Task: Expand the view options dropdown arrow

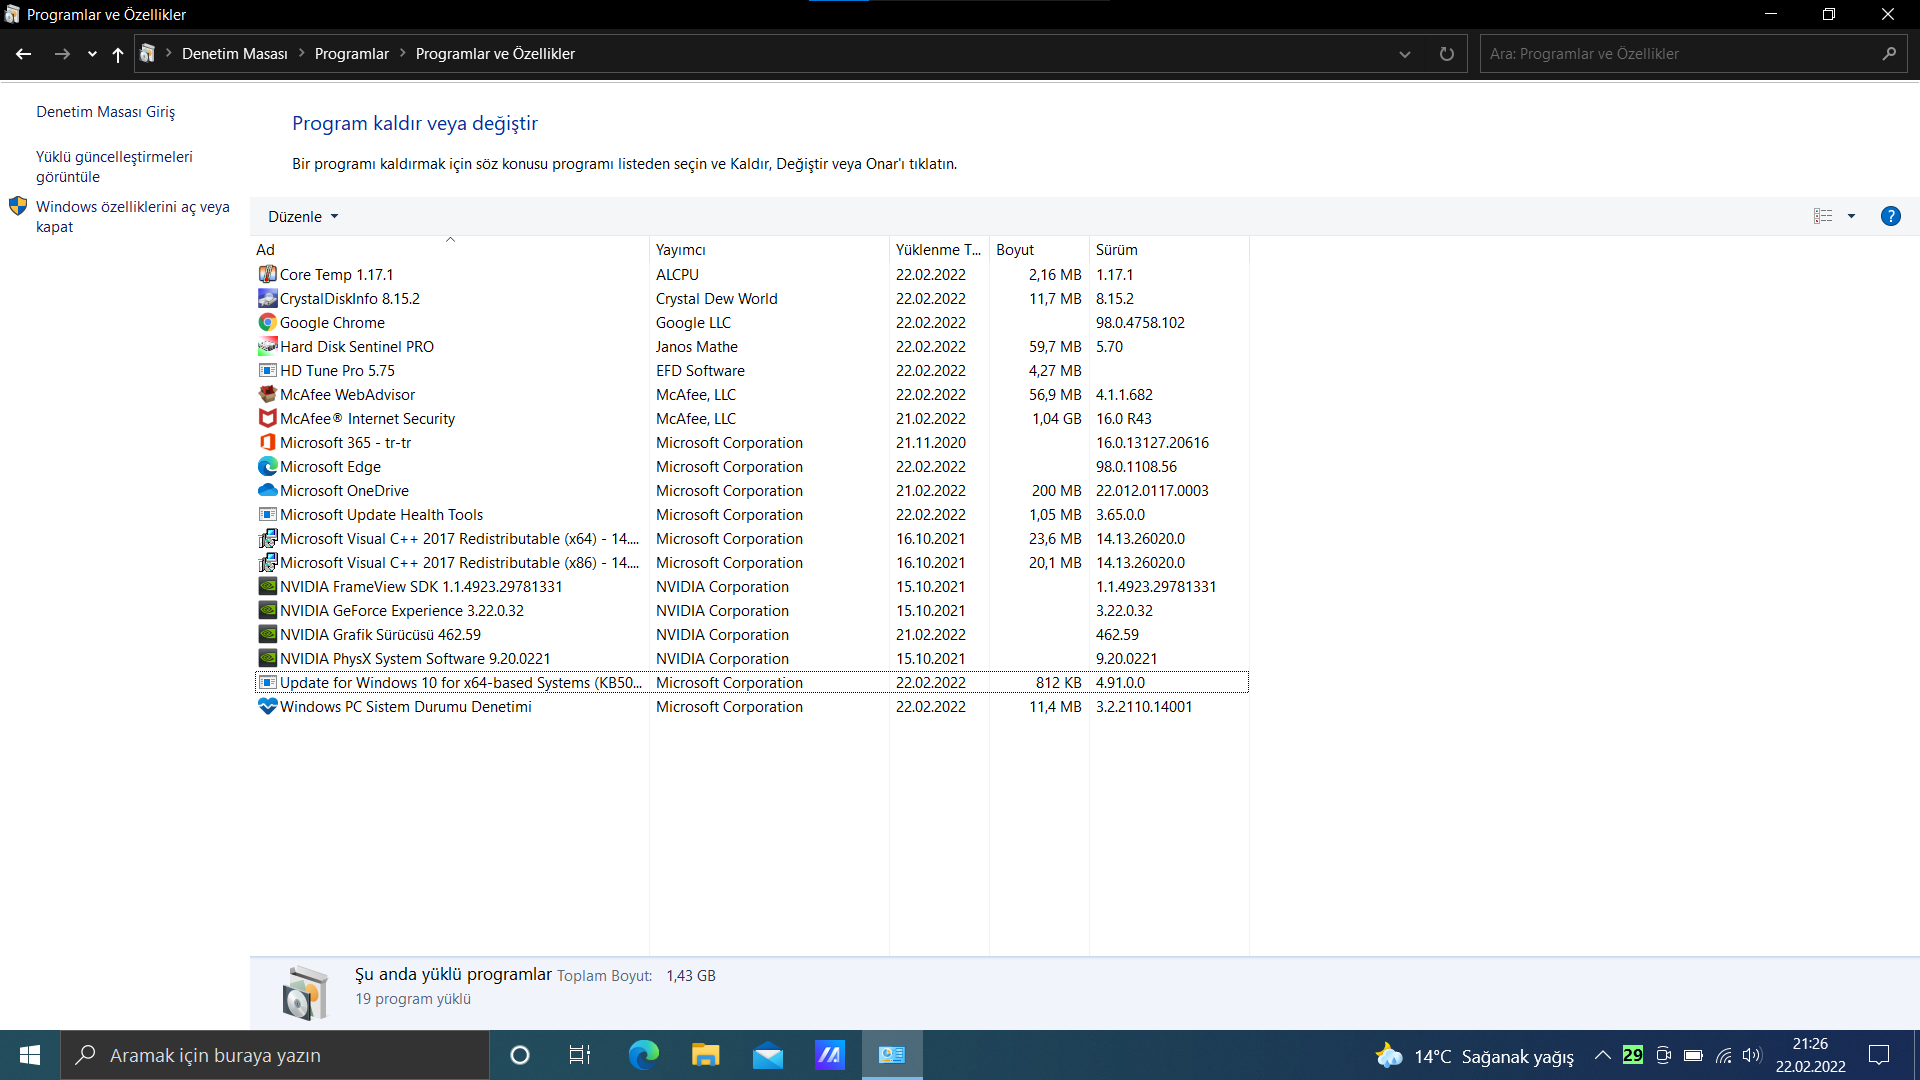Action: tap(1851, 216)
